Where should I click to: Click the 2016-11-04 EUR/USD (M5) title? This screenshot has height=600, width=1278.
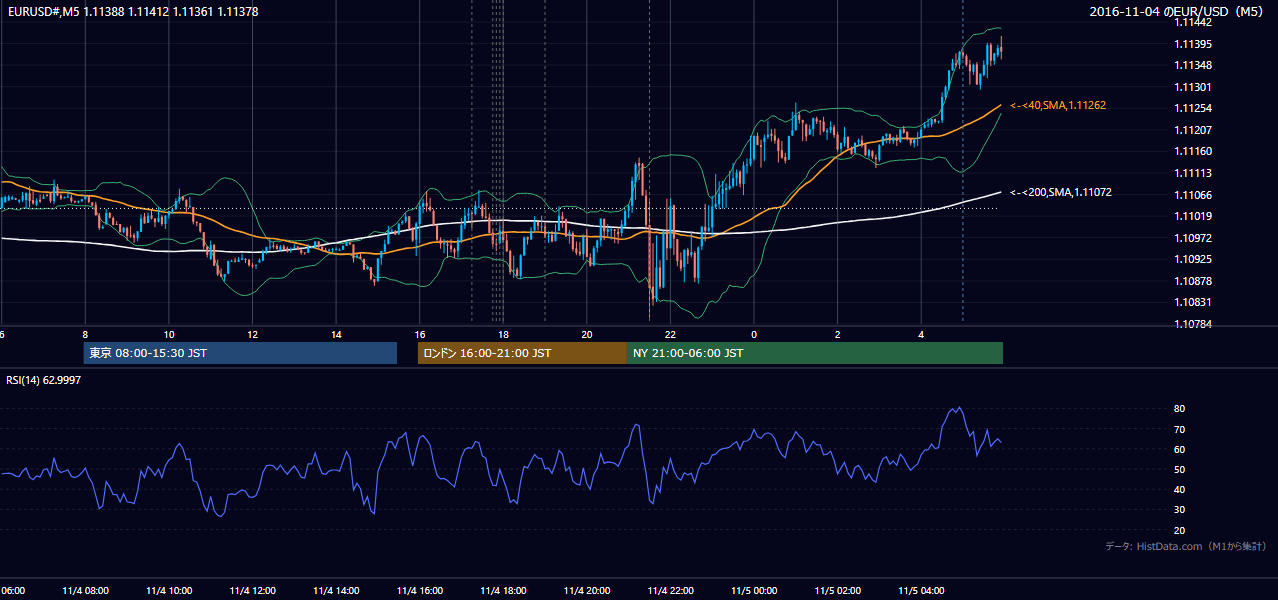(x=1177, y=11)
